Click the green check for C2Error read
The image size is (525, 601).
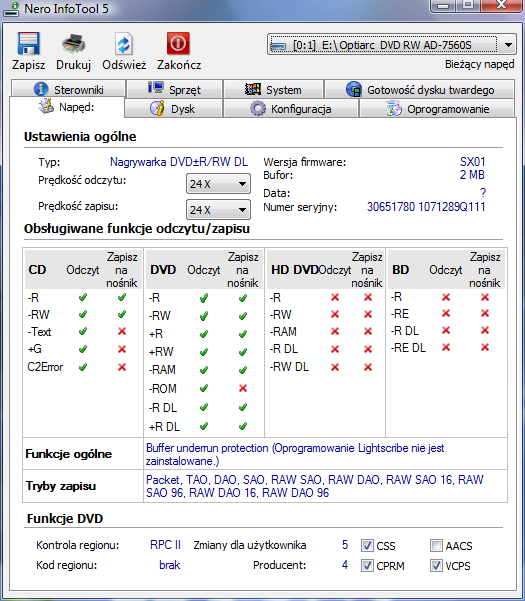coord(83,367)
